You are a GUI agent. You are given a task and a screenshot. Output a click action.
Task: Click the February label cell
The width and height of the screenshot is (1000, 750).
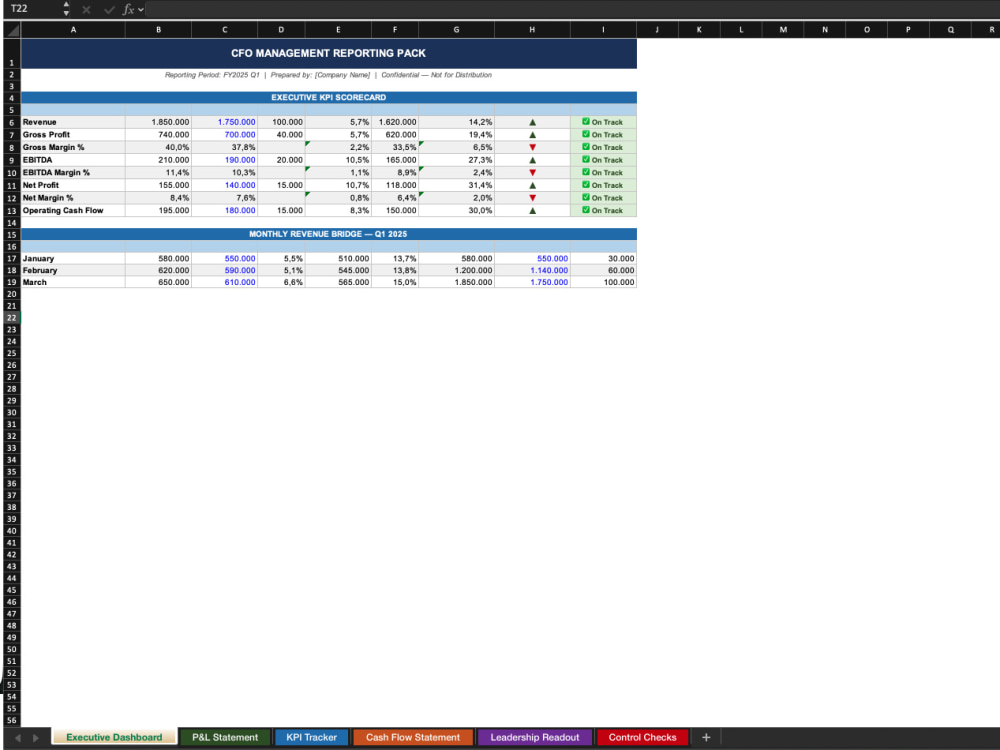[73, 270]
